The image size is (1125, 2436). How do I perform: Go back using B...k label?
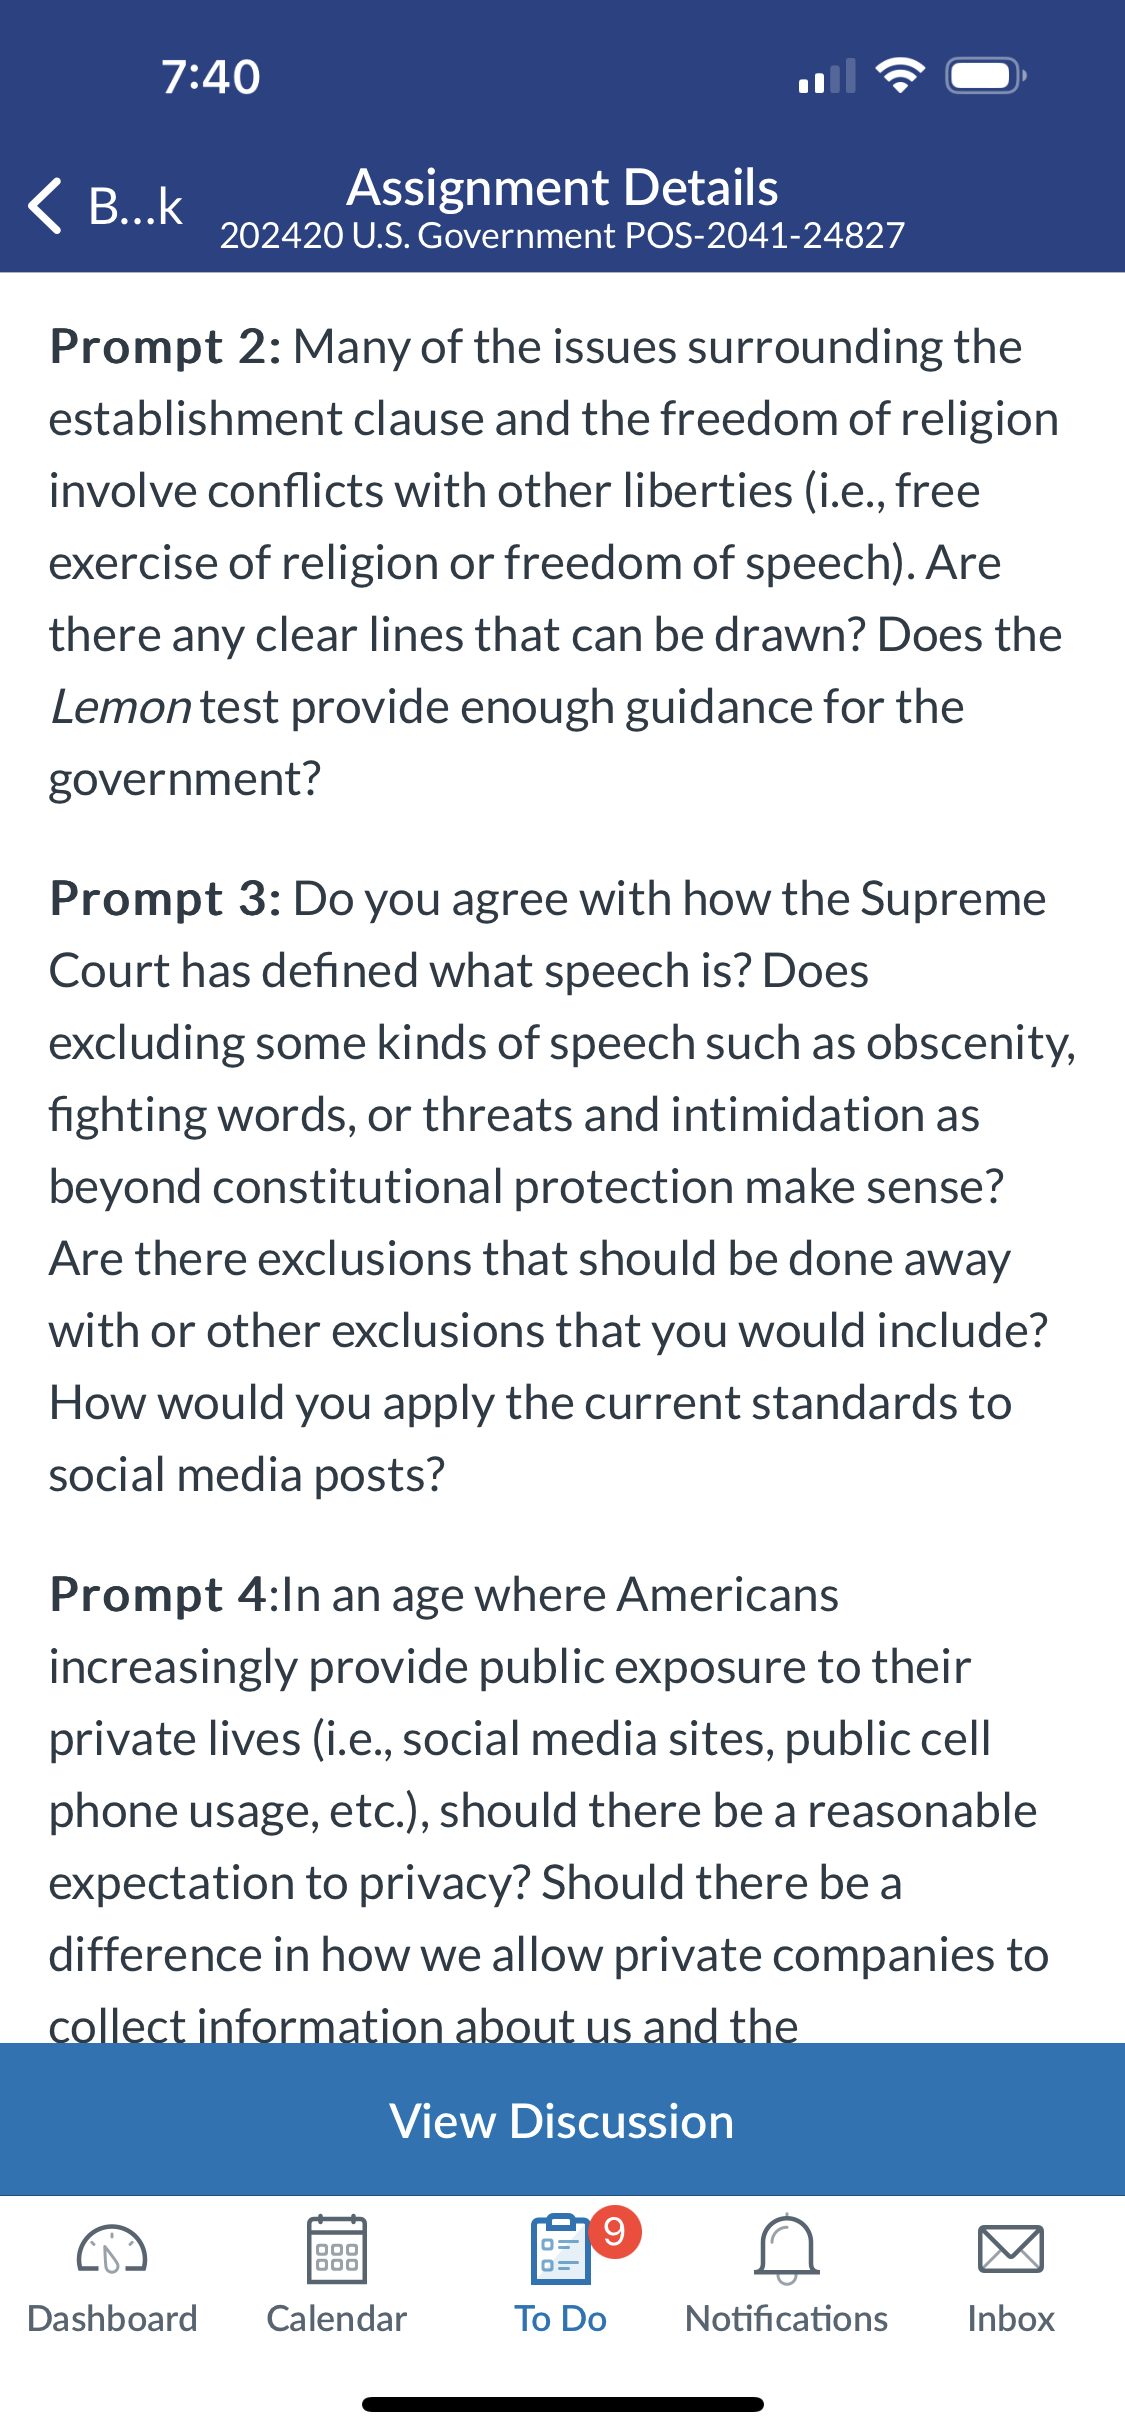[136, 206]
